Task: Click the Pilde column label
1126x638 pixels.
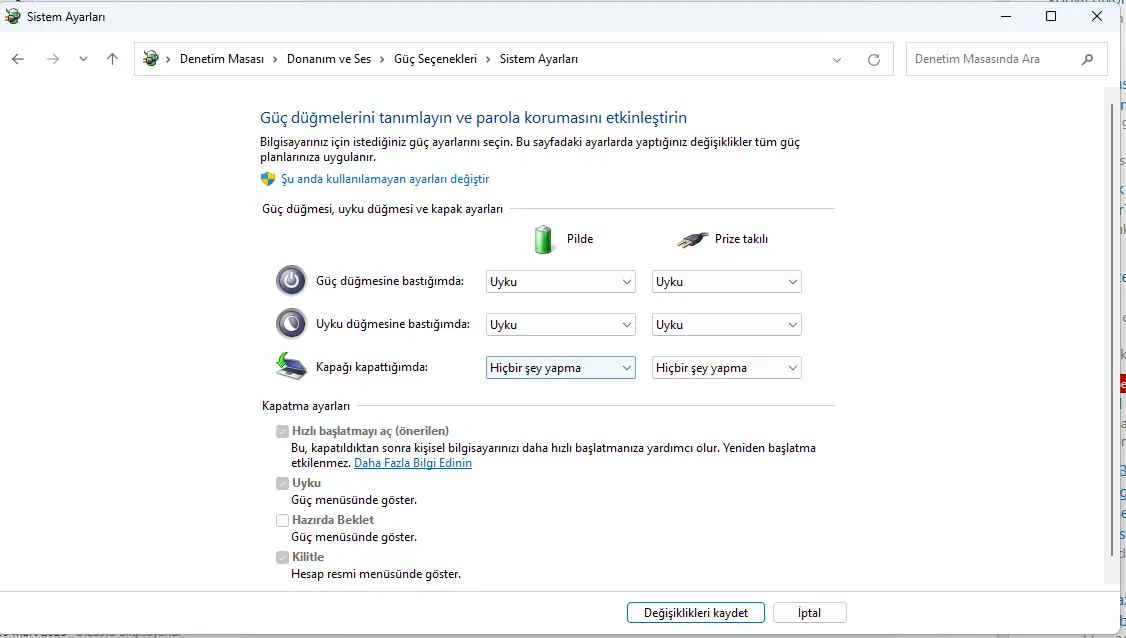Action: click(x=580, y=239)
